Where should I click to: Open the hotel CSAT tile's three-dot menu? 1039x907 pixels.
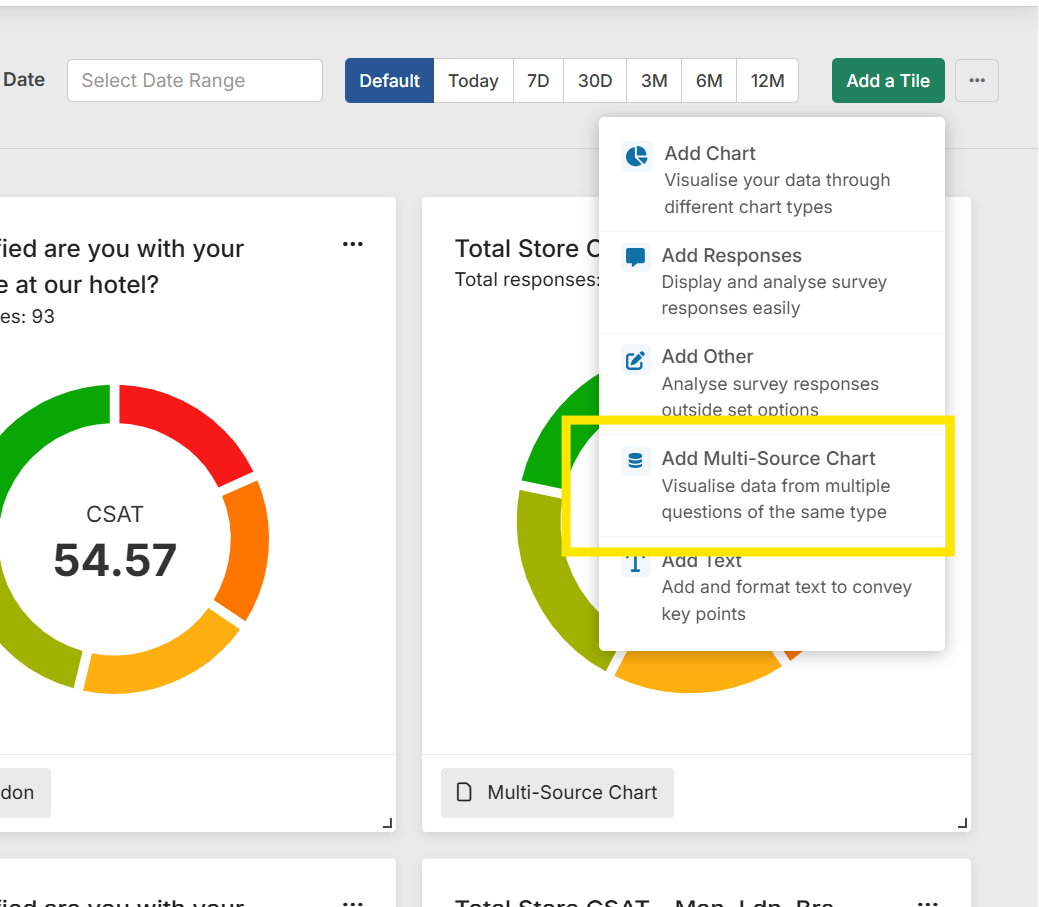click(x=353, y=244)
